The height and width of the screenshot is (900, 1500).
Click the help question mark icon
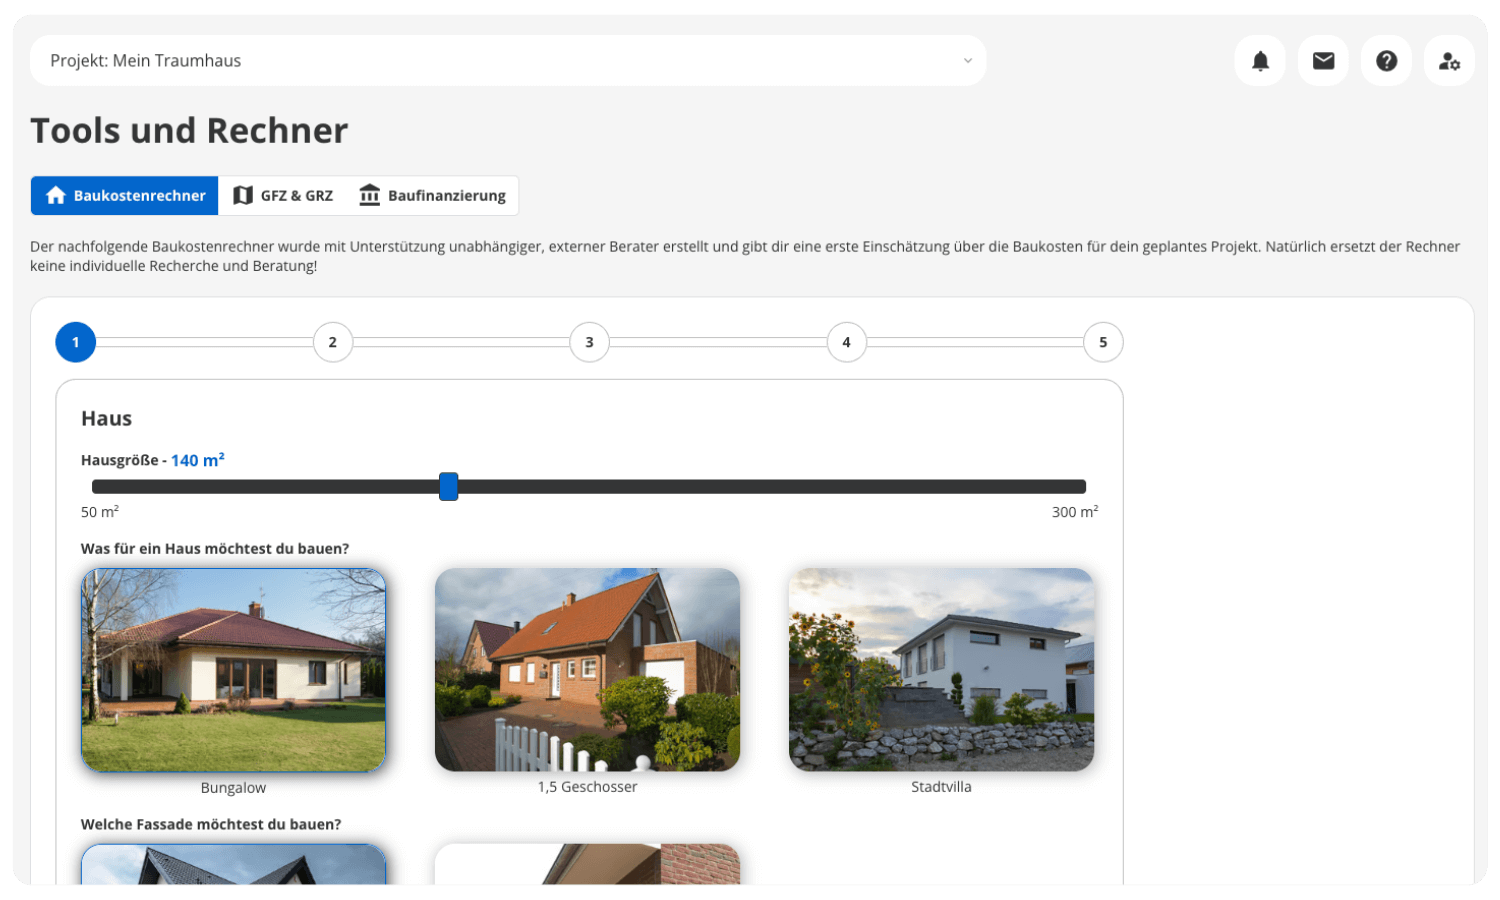pos(1386,61)
